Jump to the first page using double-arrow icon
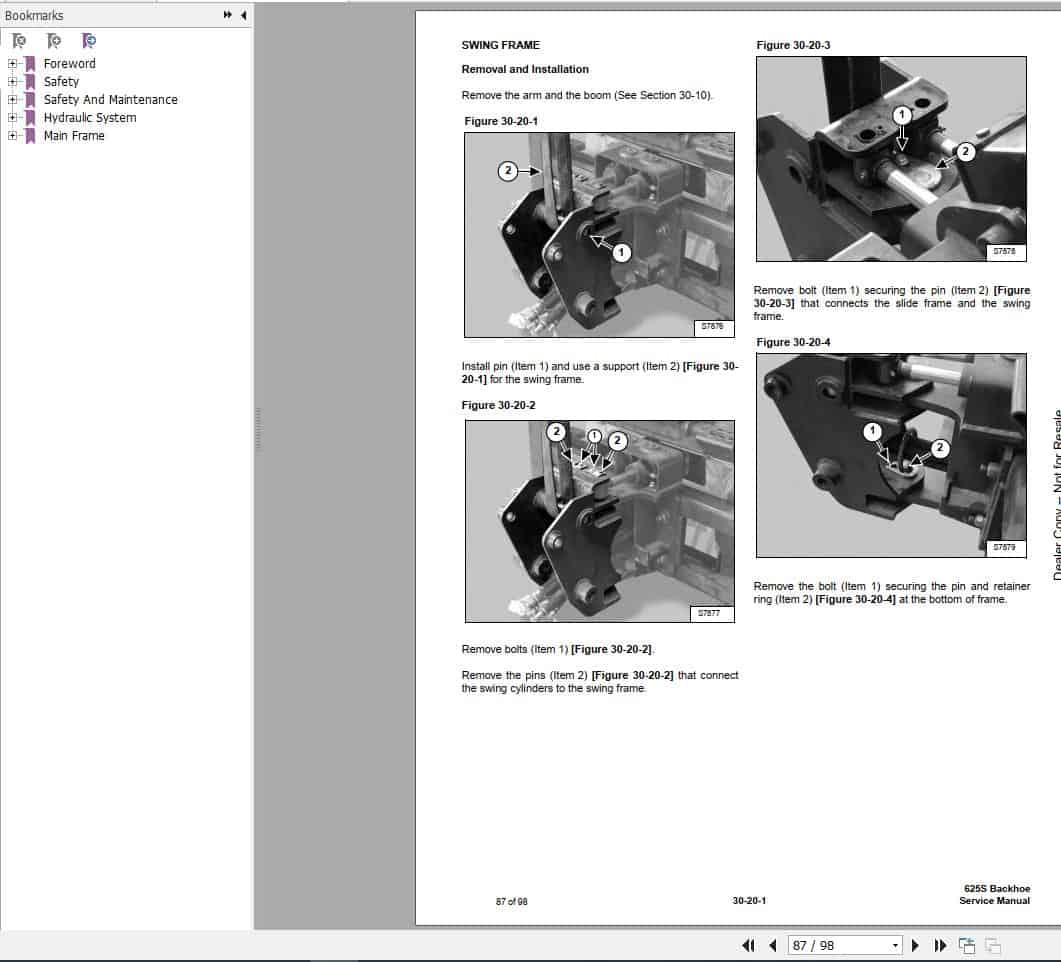Viewport: 1061px width, 962px height. pos(749,946)
